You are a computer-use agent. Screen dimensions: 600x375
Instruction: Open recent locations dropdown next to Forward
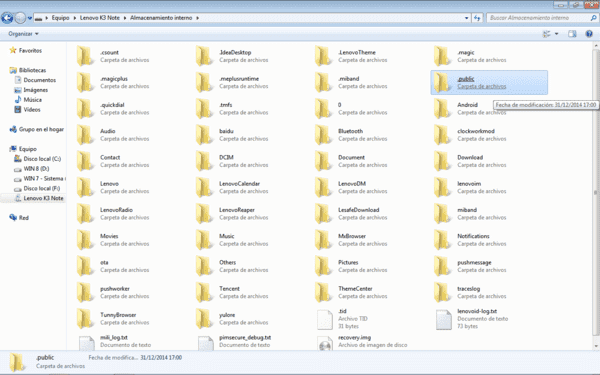pos(29,18)
